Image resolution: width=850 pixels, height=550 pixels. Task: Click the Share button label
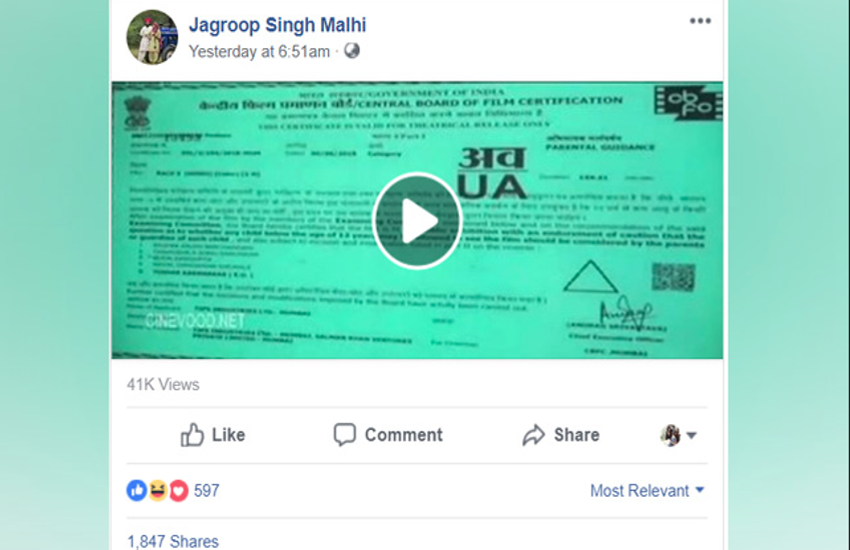click(x=576, y=435)
